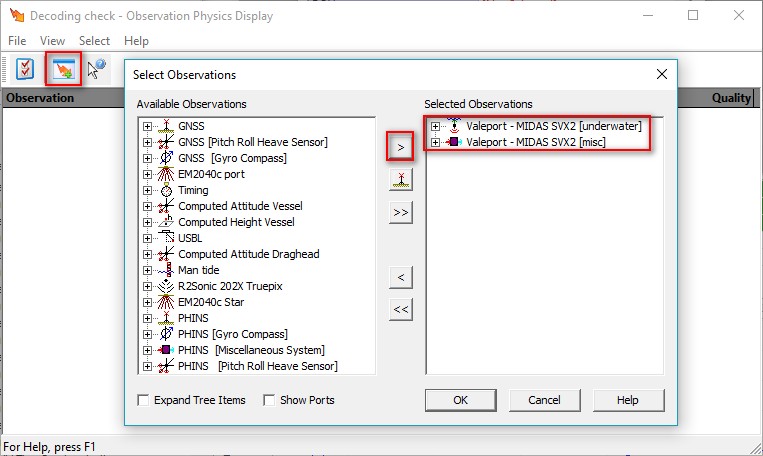
Task: Click the Cancel button
Action: point(545,400)
